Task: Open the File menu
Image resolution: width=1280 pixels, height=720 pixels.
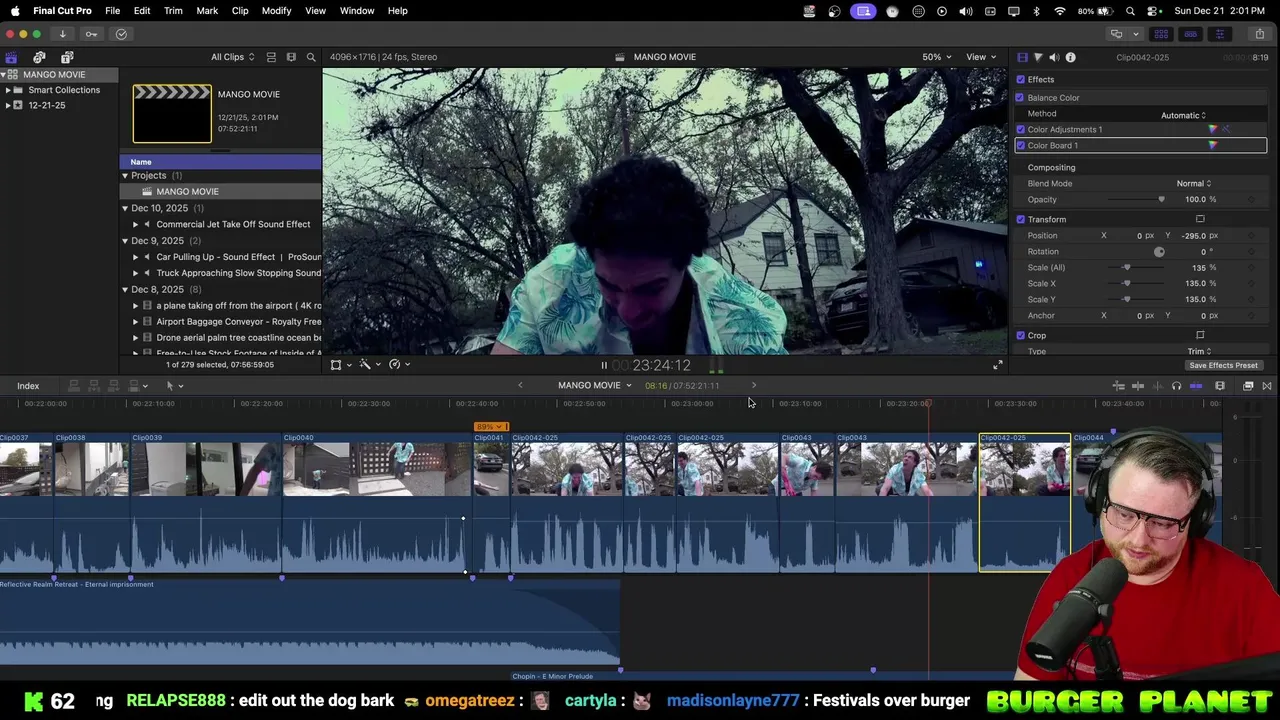Action: pyautogui.click(x=113, y=10)
